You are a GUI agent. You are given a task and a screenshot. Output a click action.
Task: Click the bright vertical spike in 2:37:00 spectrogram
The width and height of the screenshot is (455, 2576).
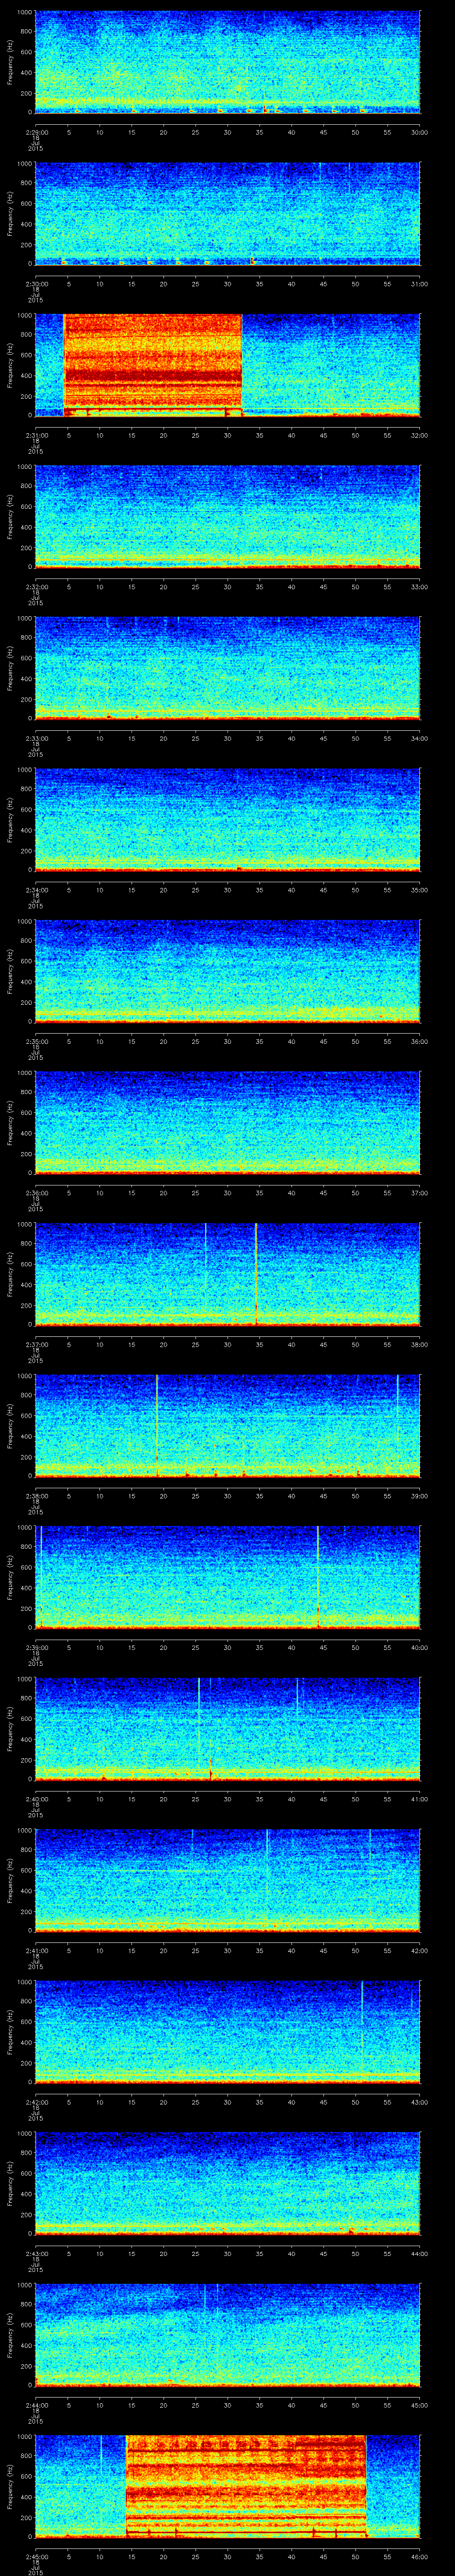point(256,1274)
